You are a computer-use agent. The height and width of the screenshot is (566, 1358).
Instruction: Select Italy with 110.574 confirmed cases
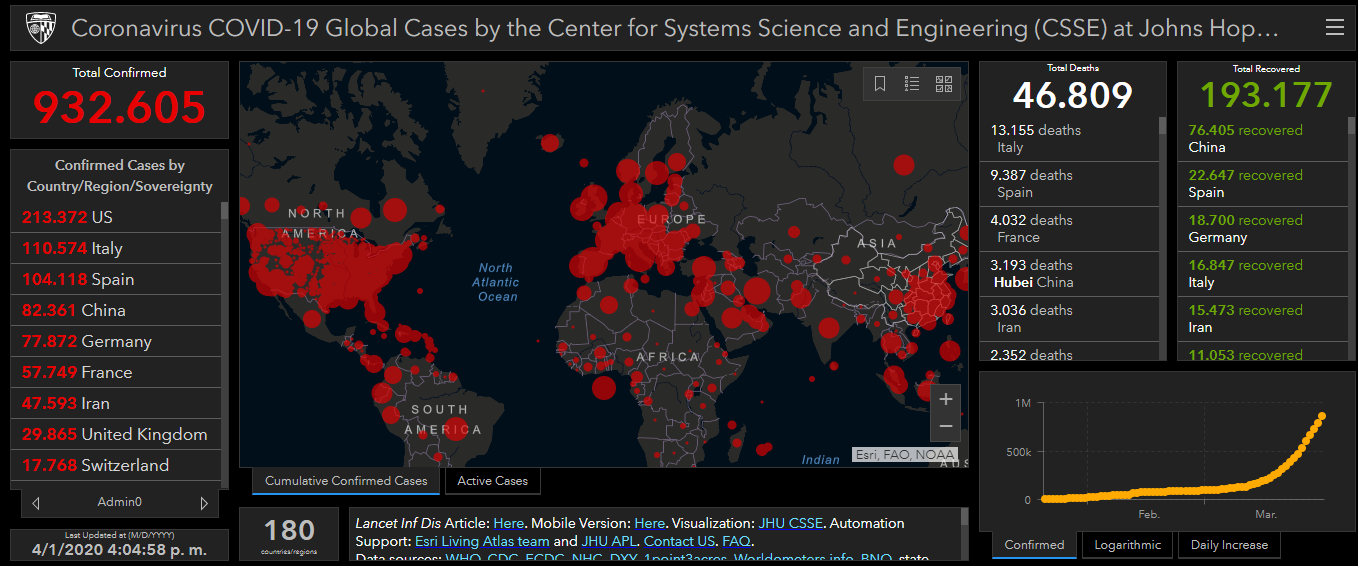[116, 248]
